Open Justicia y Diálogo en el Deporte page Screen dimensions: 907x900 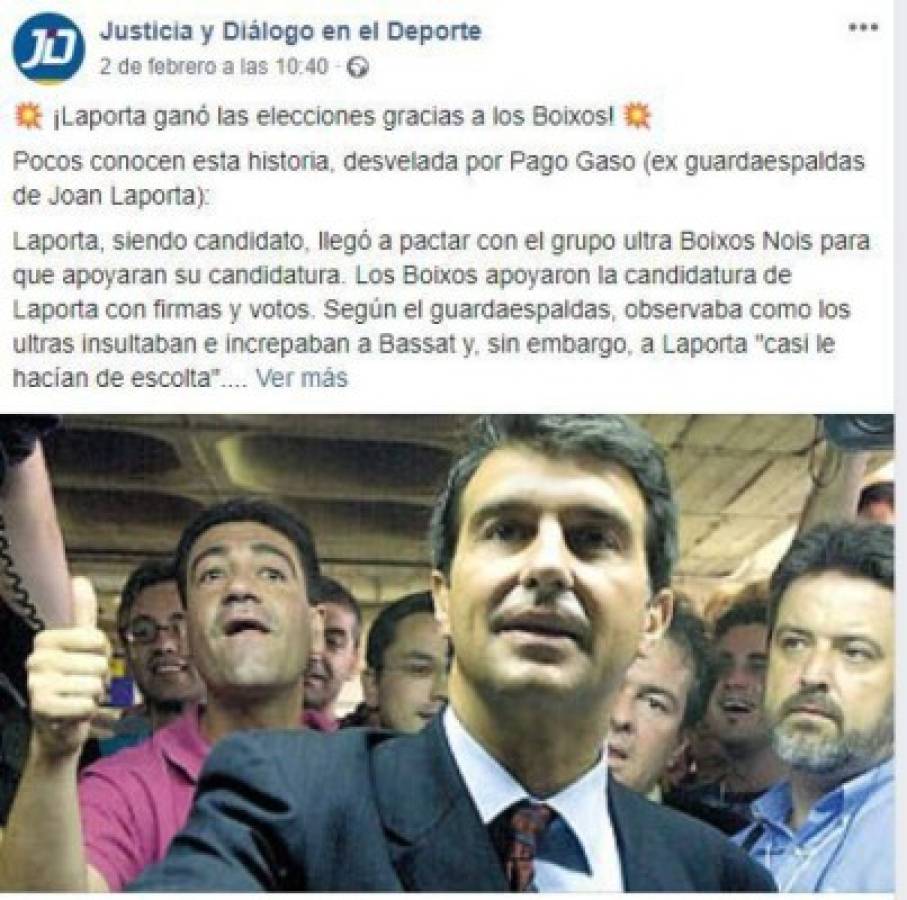pos(290,32)
